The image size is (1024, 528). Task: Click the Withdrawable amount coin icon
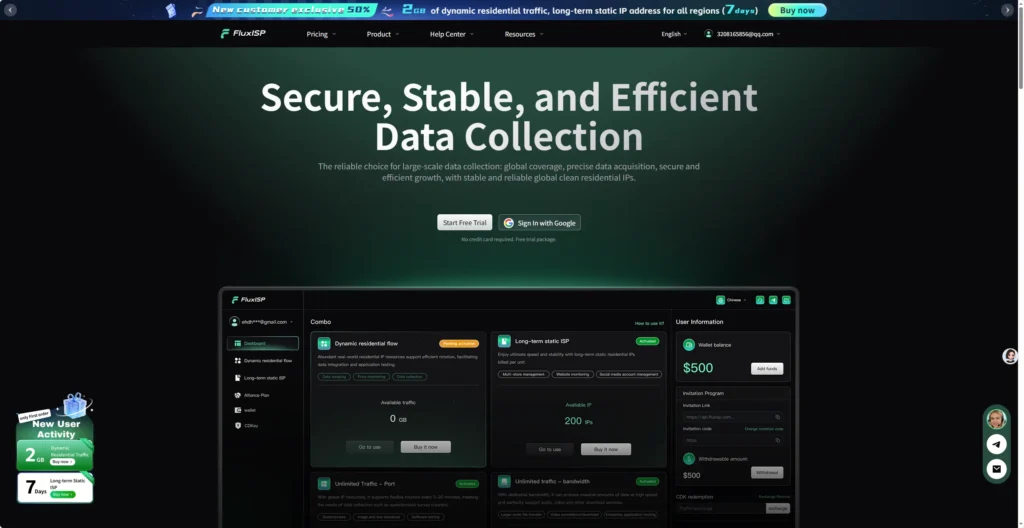[x=688, y=459]
